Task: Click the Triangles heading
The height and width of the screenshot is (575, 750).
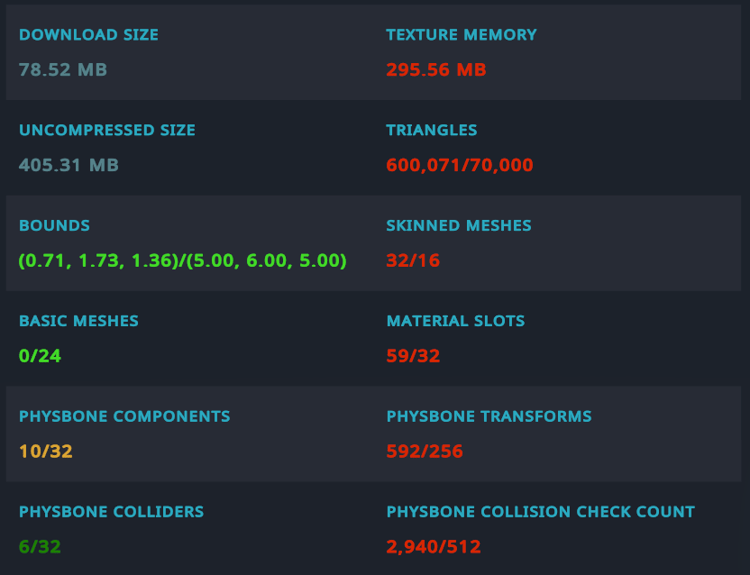Action: 431,130
